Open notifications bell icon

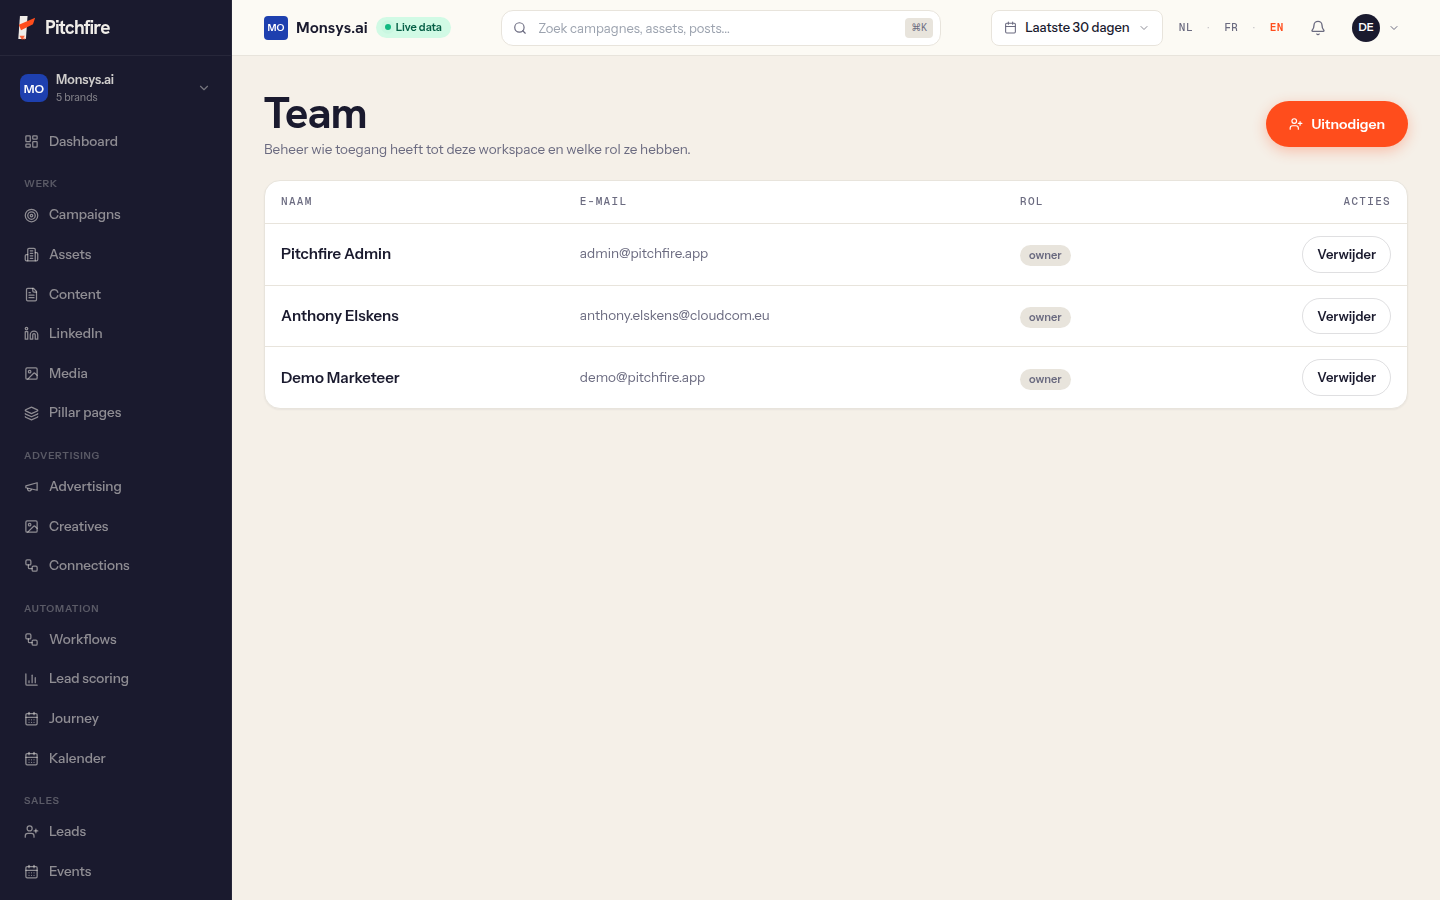[1318, 28]
